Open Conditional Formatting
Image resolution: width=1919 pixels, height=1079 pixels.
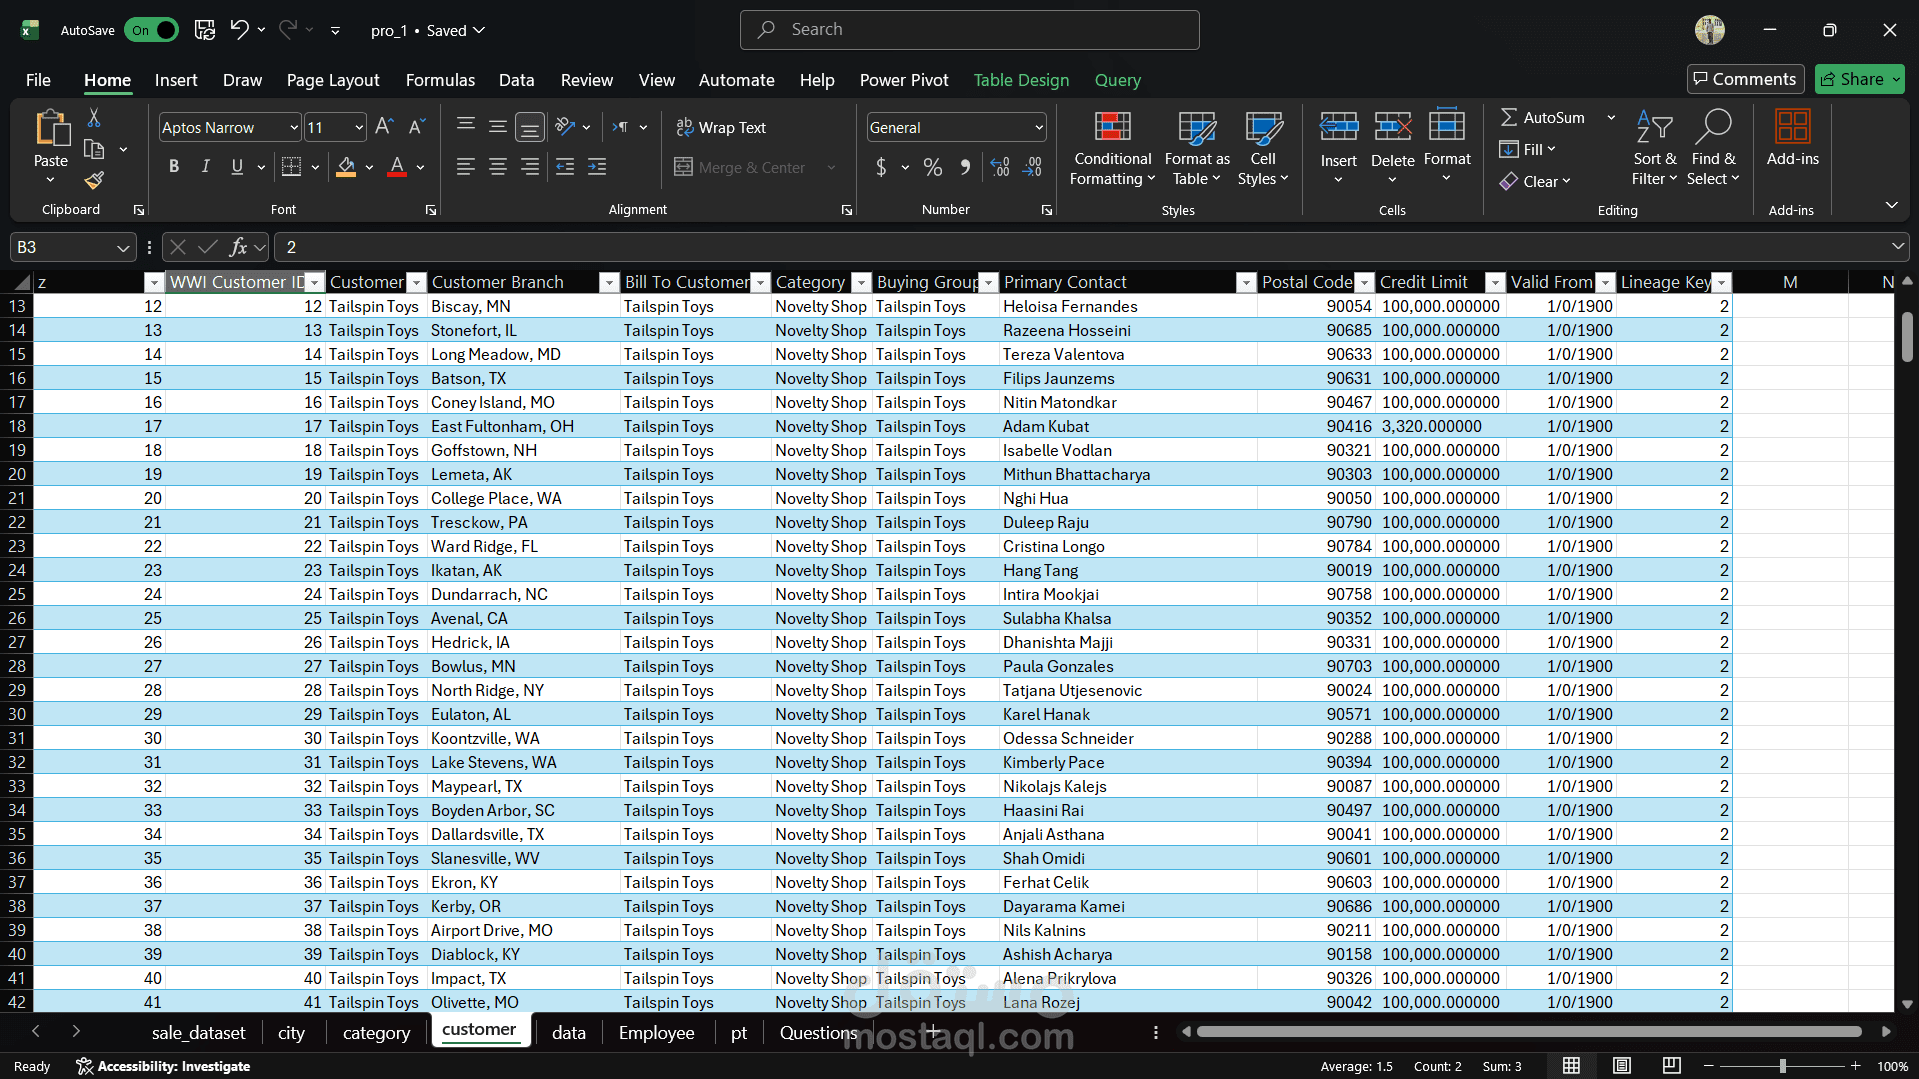pyautogui.click(x=1112, y=148)
